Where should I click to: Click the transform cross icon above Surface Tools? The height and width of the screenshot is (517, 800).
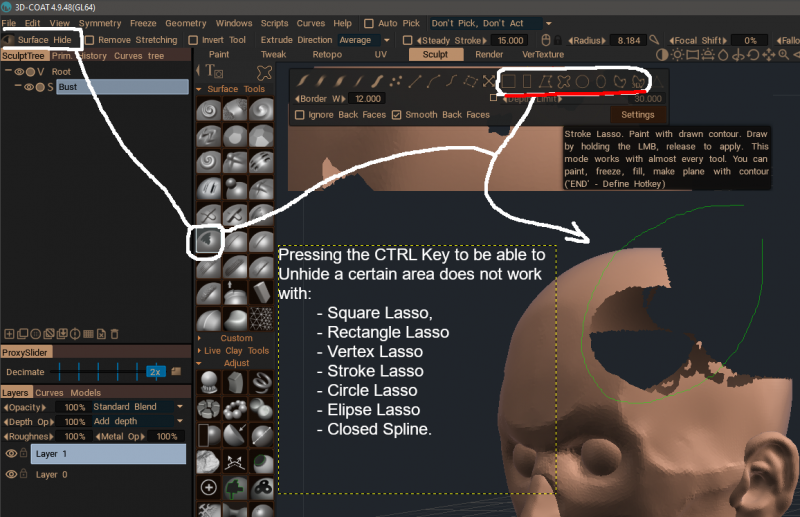264,72
